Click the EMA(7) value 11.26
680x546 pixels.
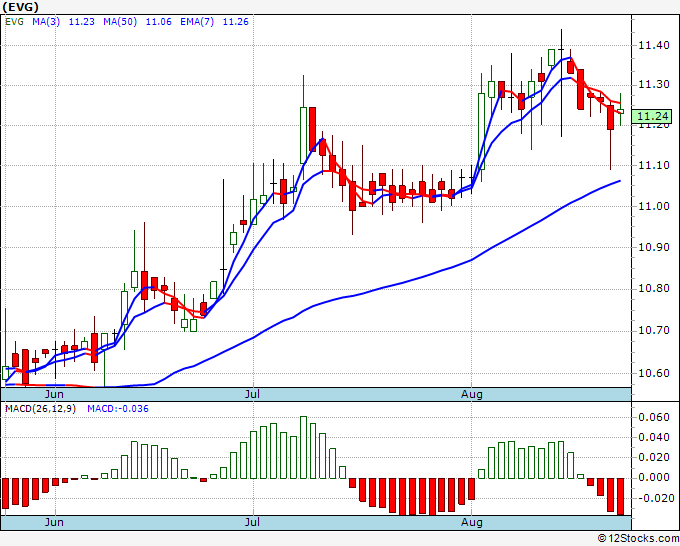(235, 22)
